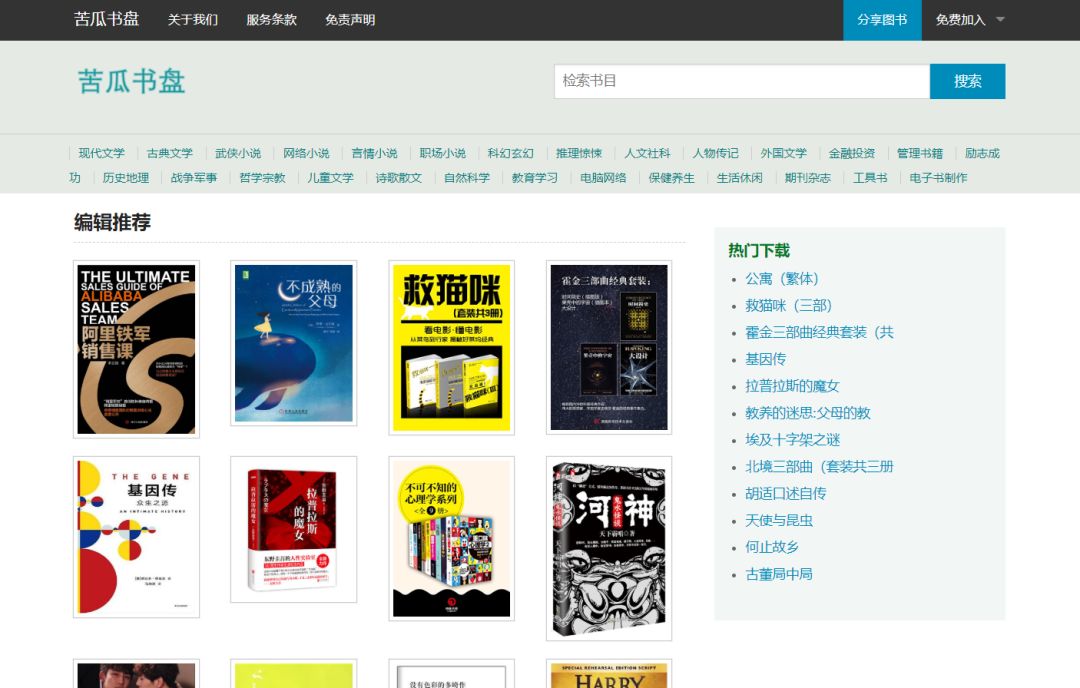The image size is (1080, 688).
Task: Click in the 检索书目 search input field
Action: click(740, 81)
